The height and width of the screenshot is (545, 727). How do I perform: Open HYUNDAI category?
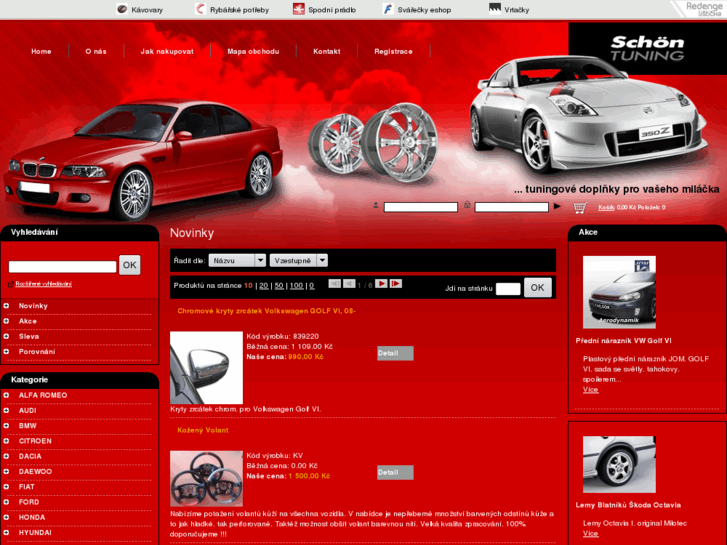point(35,533)
